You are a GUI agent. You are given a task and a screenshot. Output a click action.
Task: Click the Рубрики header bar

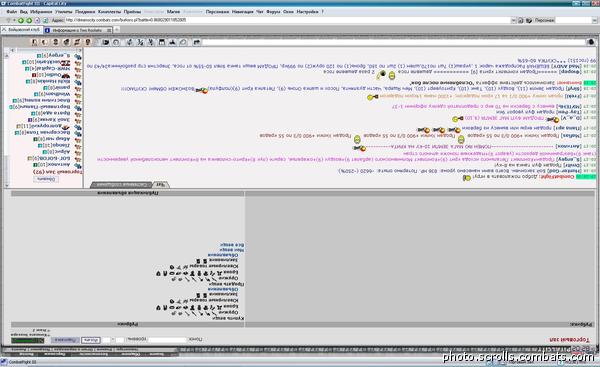(x=127, y=325)
